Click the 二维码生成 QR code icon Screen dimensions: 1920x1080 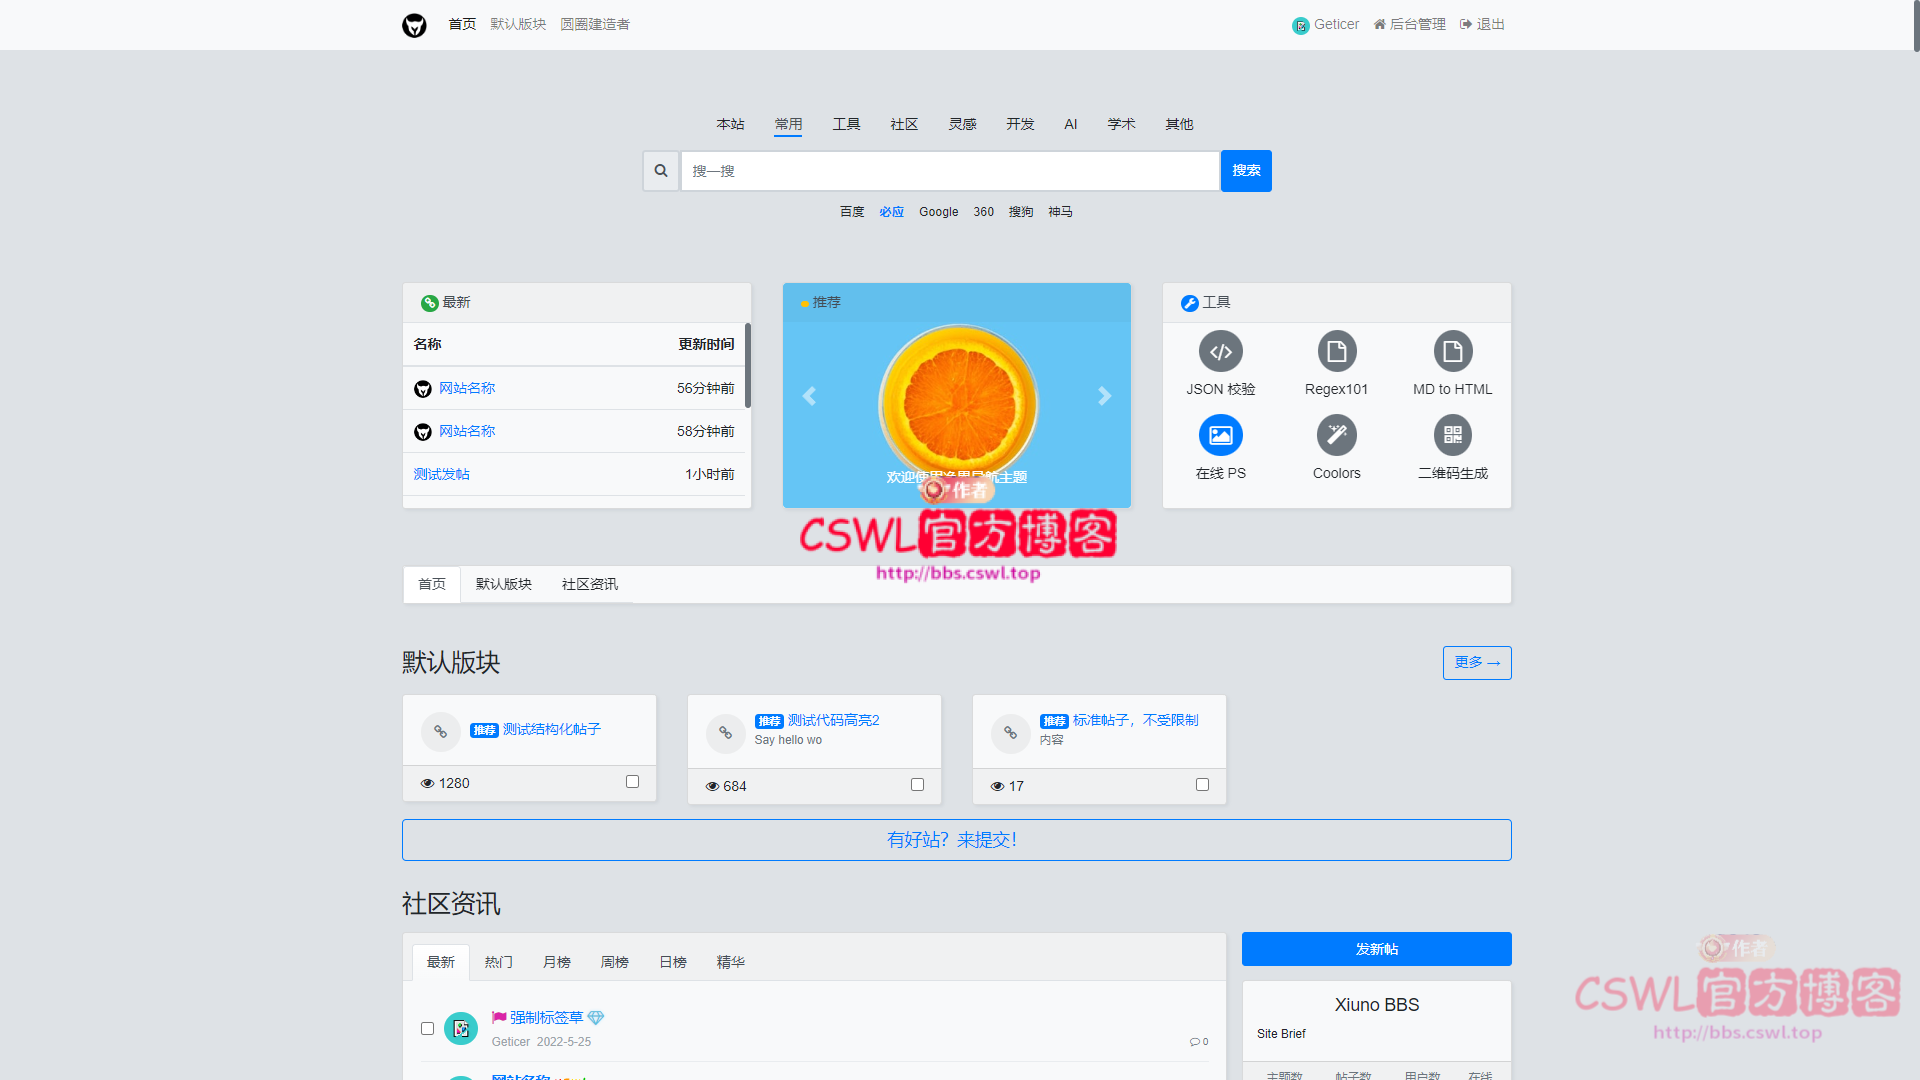pyautogui.click(x=1452, y=436)
